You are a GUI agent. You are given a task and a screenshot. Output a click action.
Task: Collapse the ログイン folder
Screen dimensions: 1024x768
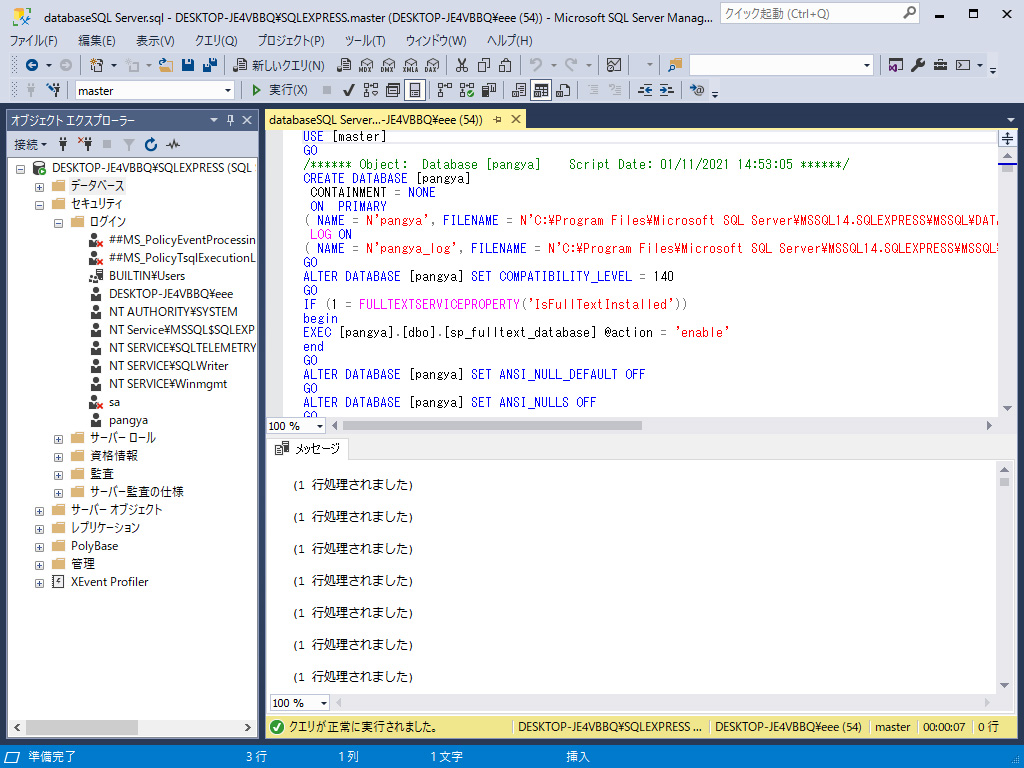click(x=58, y=223)
